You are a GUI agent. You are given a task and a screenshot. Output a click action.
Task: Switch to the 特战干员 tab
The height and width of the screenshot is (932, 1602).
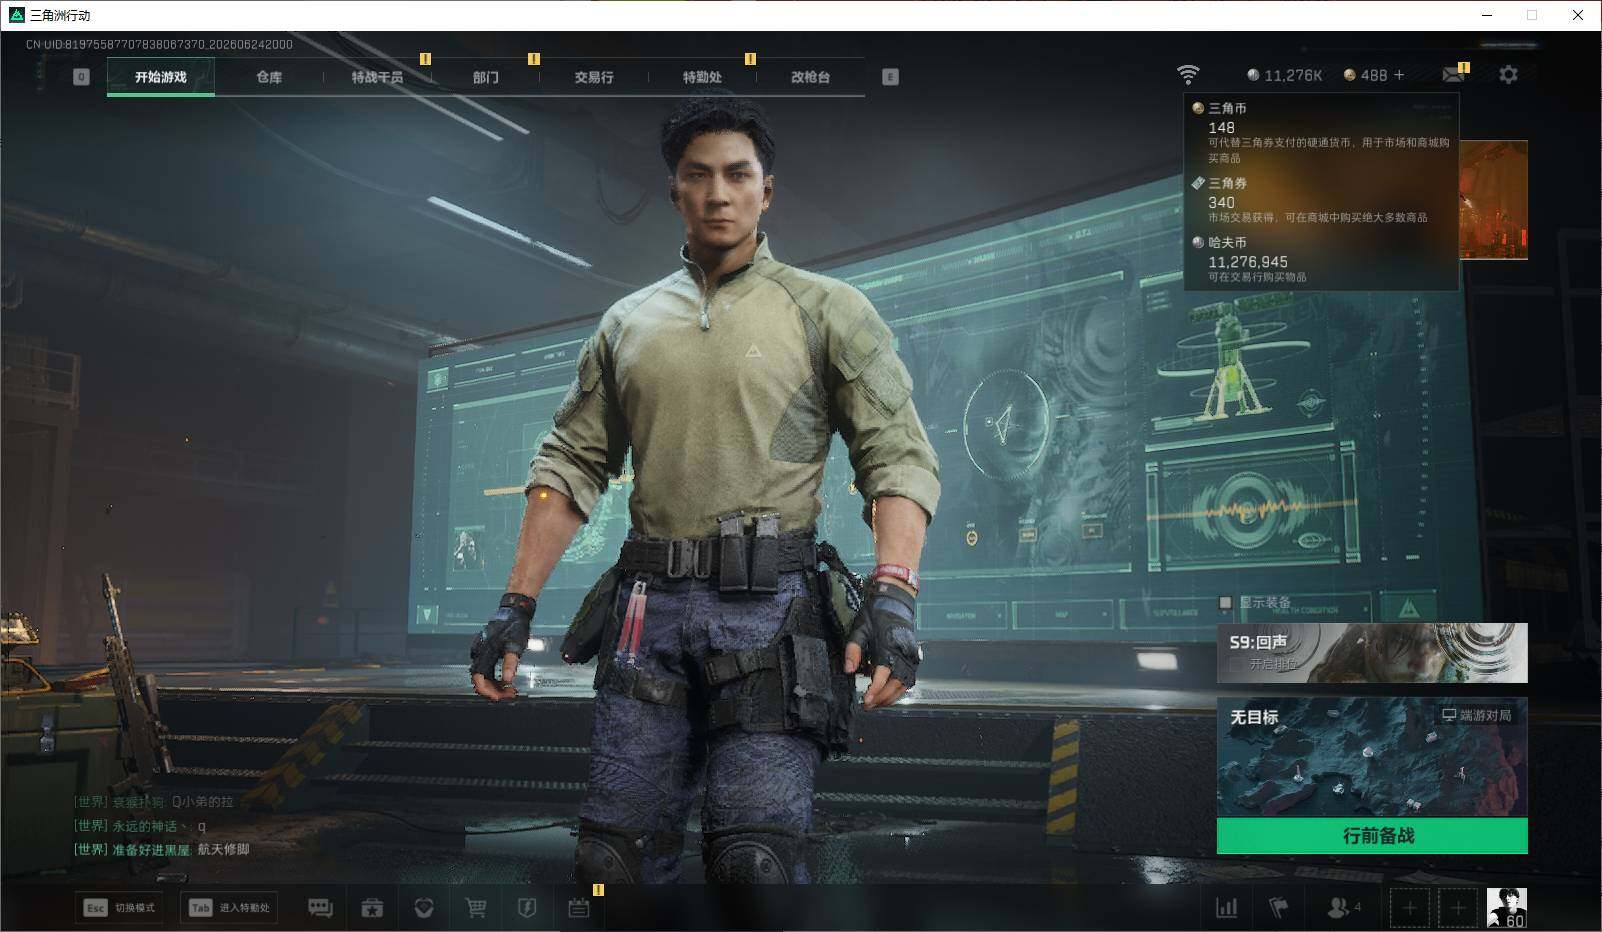[377, 77]
